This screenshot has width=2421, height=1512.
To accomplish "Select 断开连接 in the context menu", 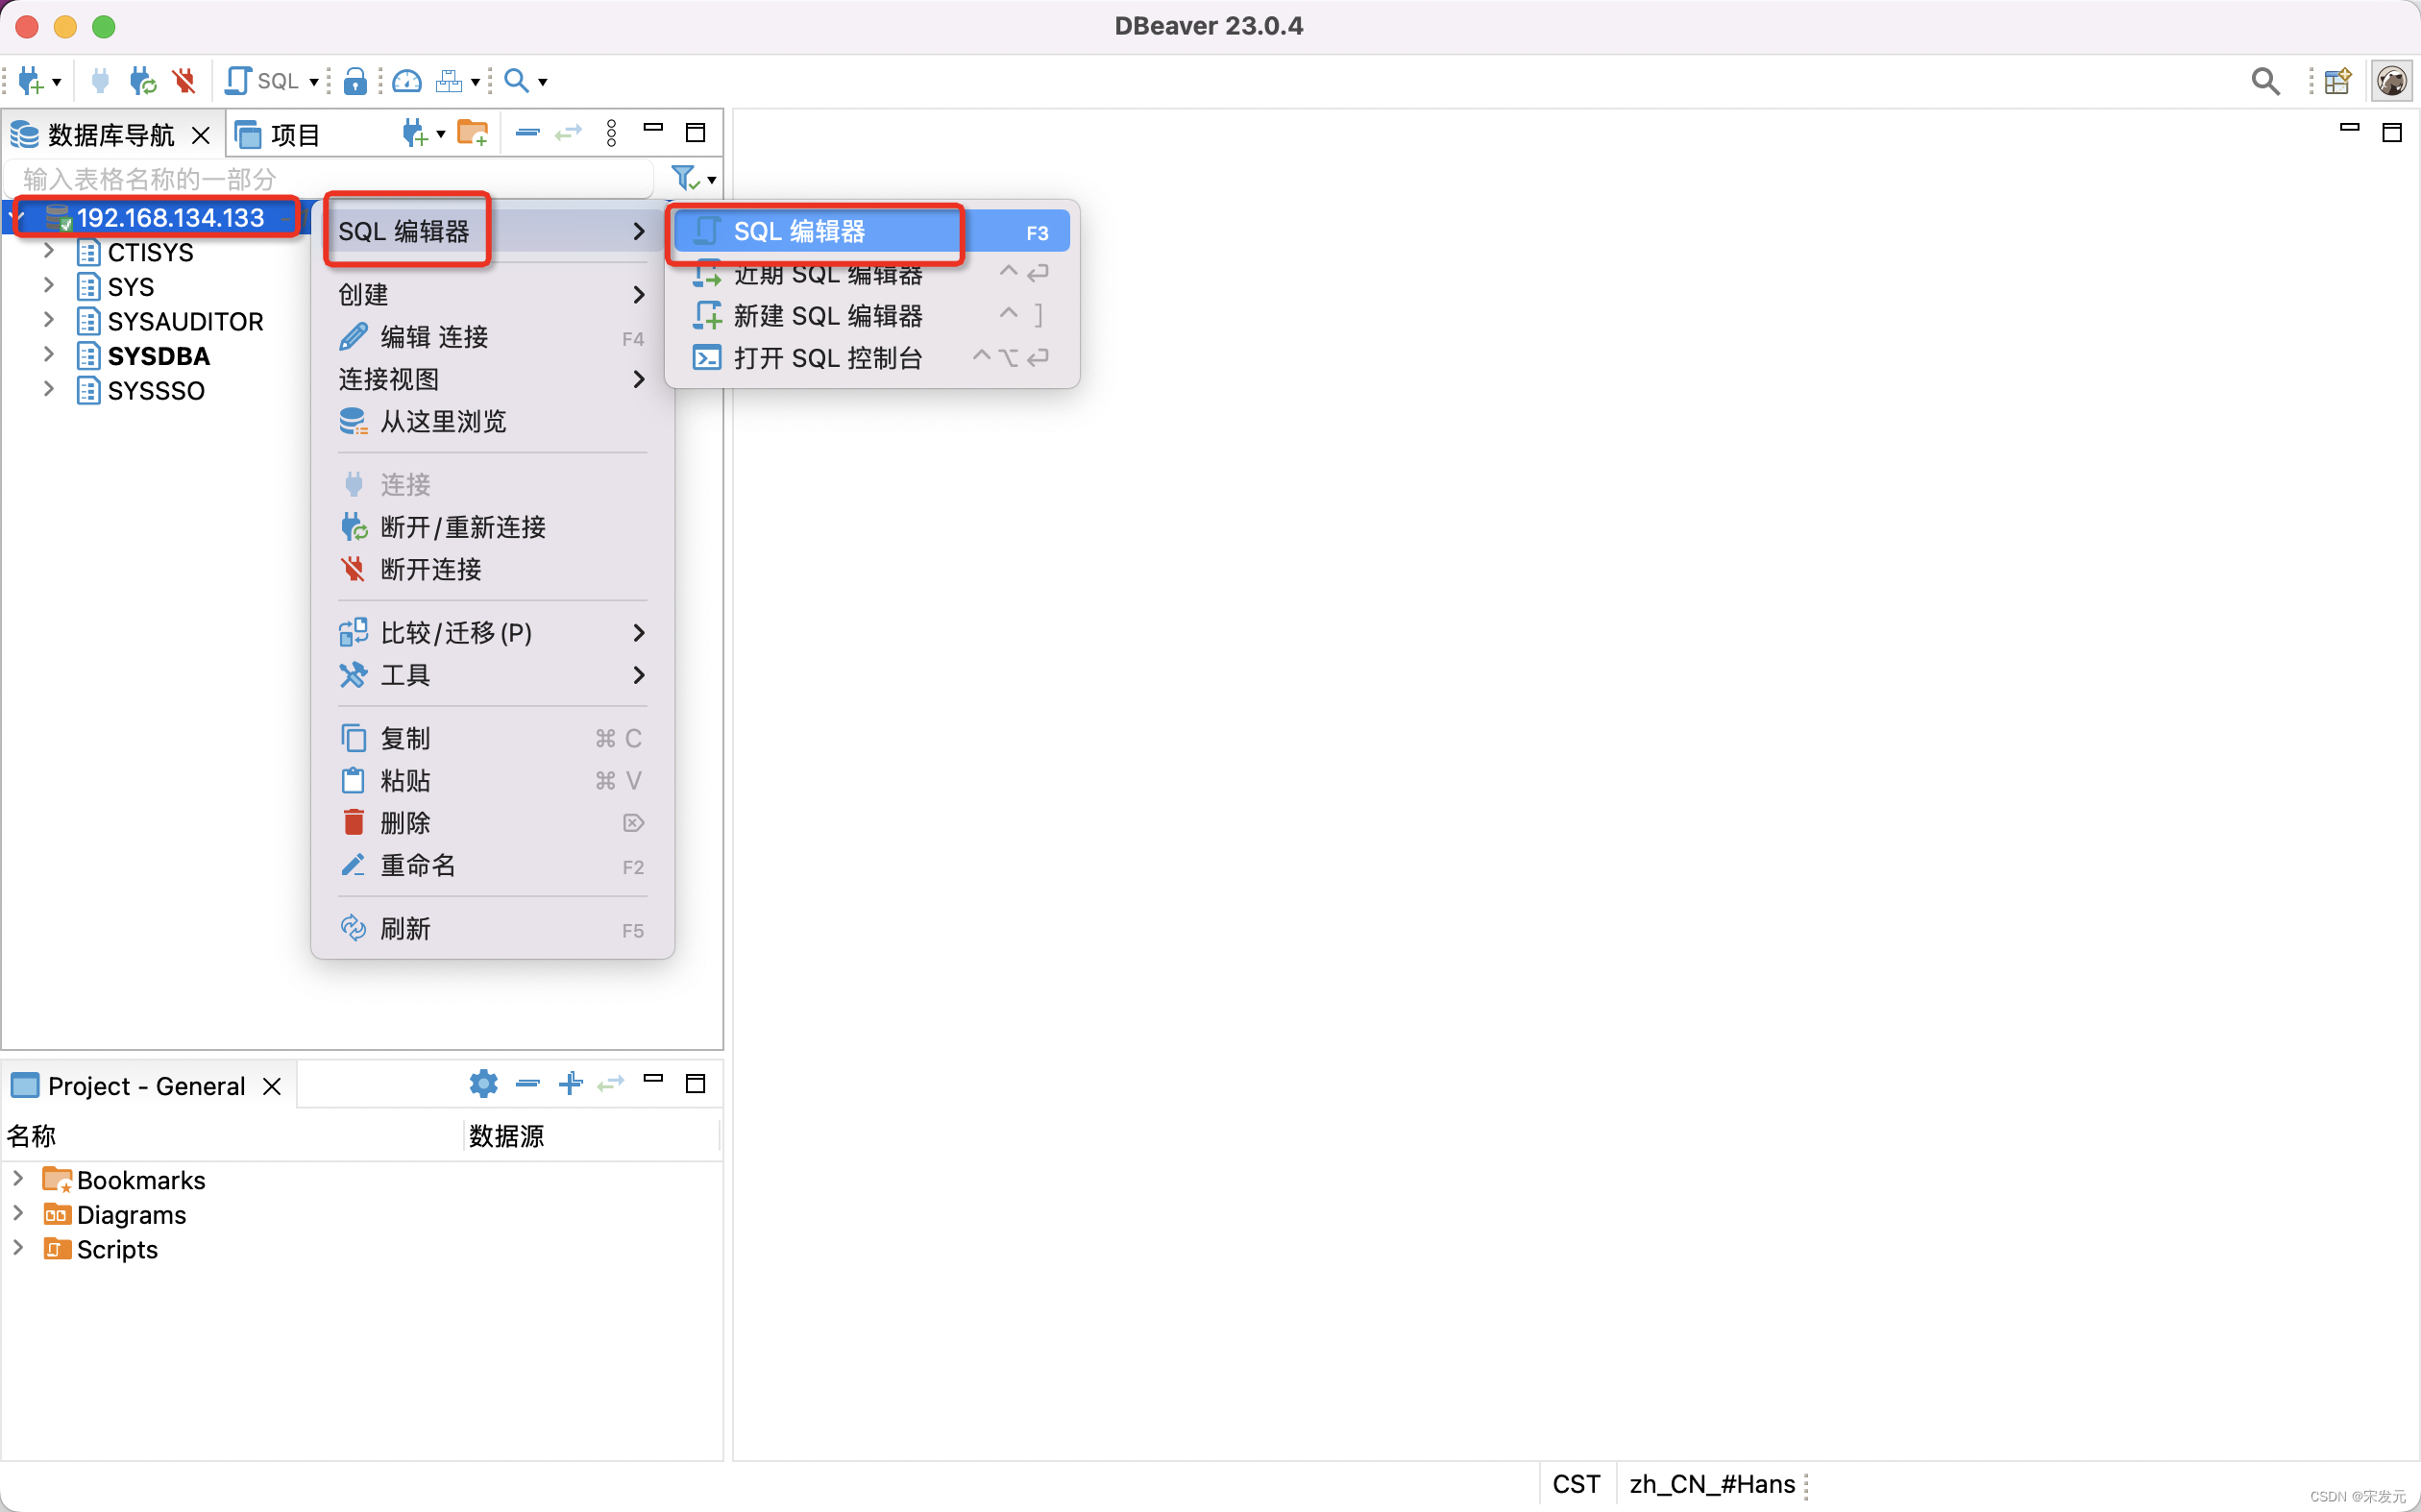I will [431, 569].
